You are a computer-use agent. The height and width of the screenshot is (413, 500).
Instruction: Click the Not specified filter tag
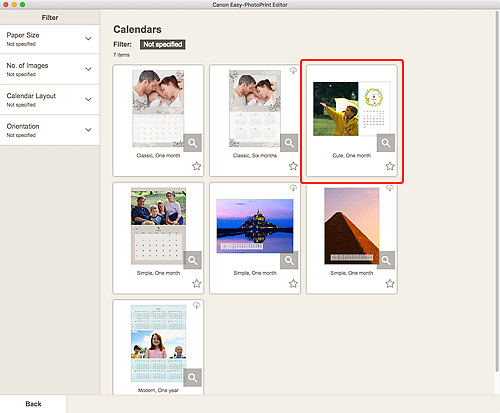pyautogui.click(x=163, y=44)
